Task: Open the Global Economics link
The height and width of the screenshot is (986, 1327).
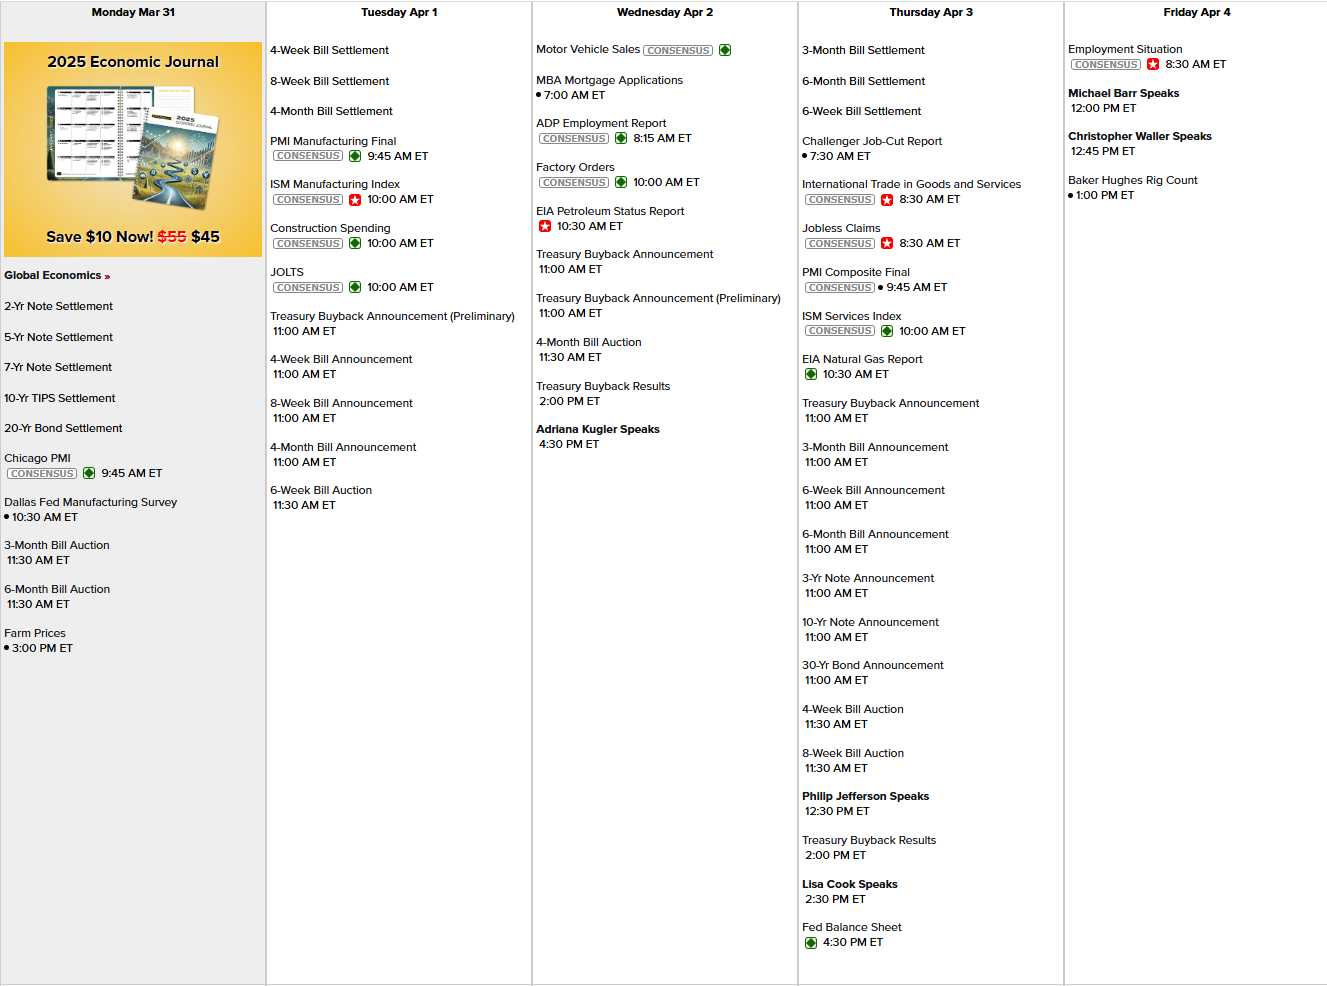Action: point(57,276)
